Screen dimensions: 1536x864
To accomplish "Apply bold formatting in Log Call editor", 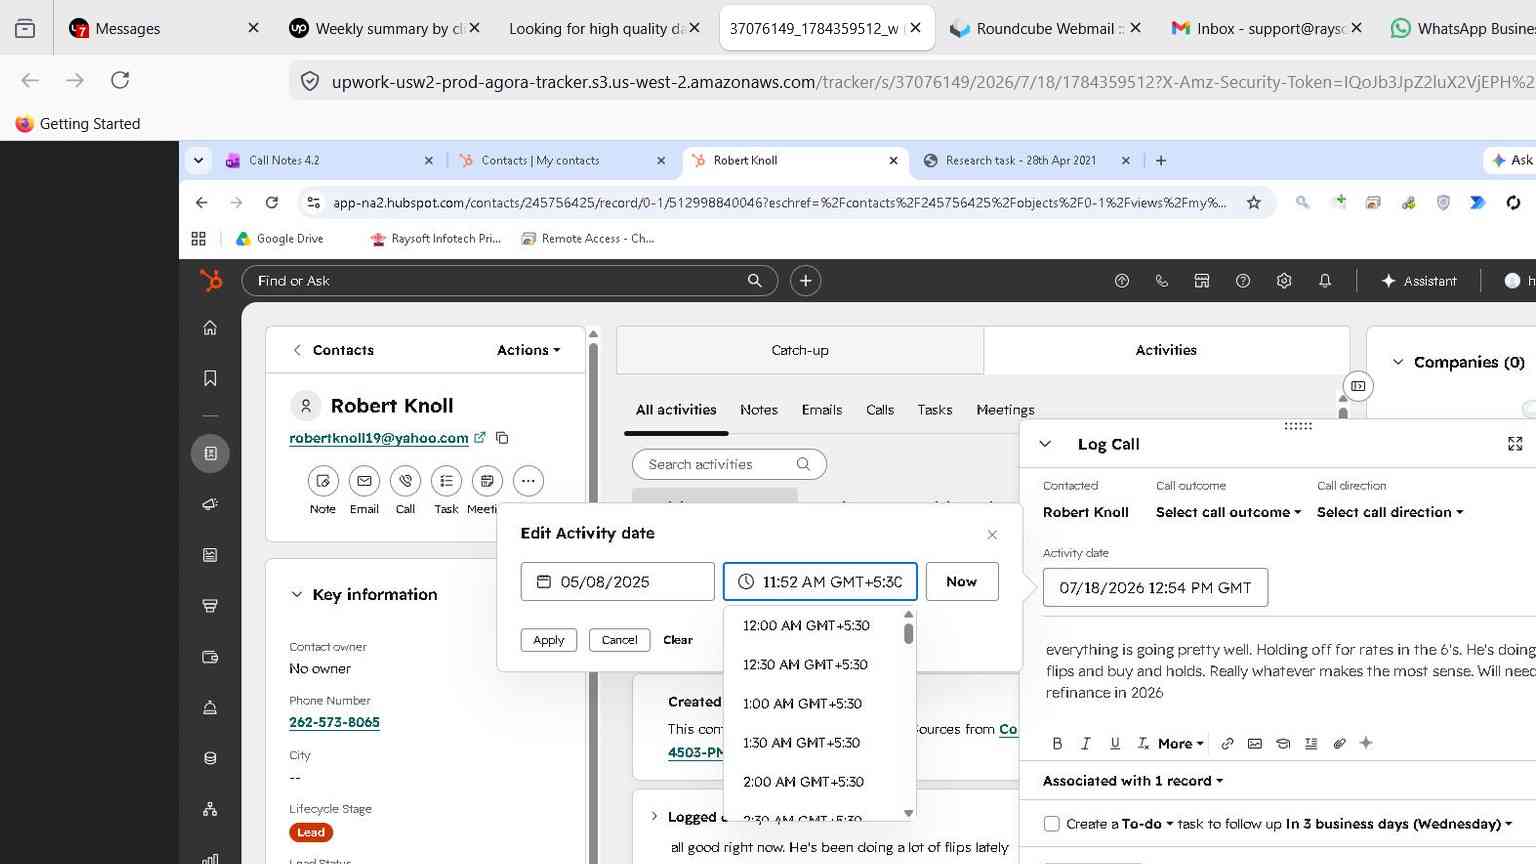I will [x=1057, y=743].
